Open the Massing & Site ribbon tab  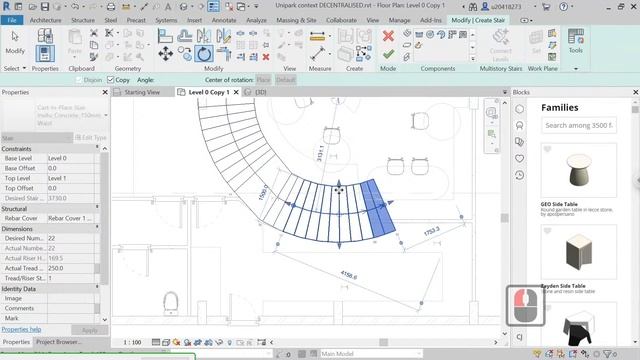(296, 20)
